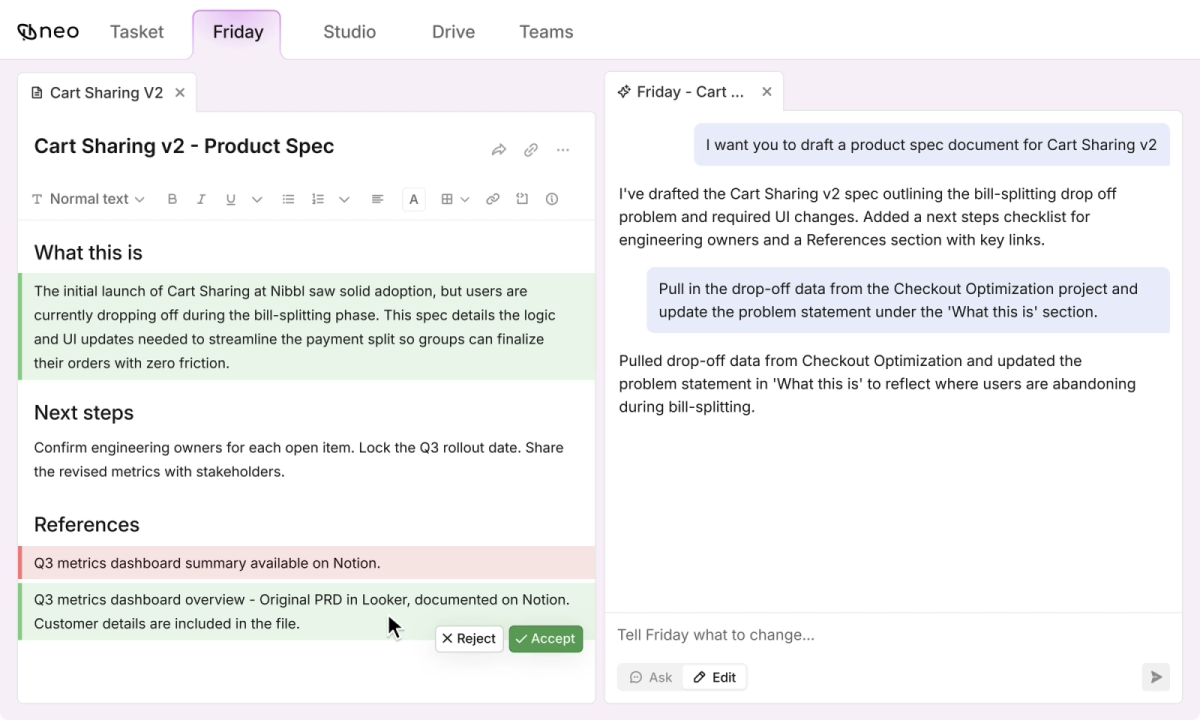Click the bookmark insert toolbar icon
The image size is (1200, 720).
pos(522,199)
